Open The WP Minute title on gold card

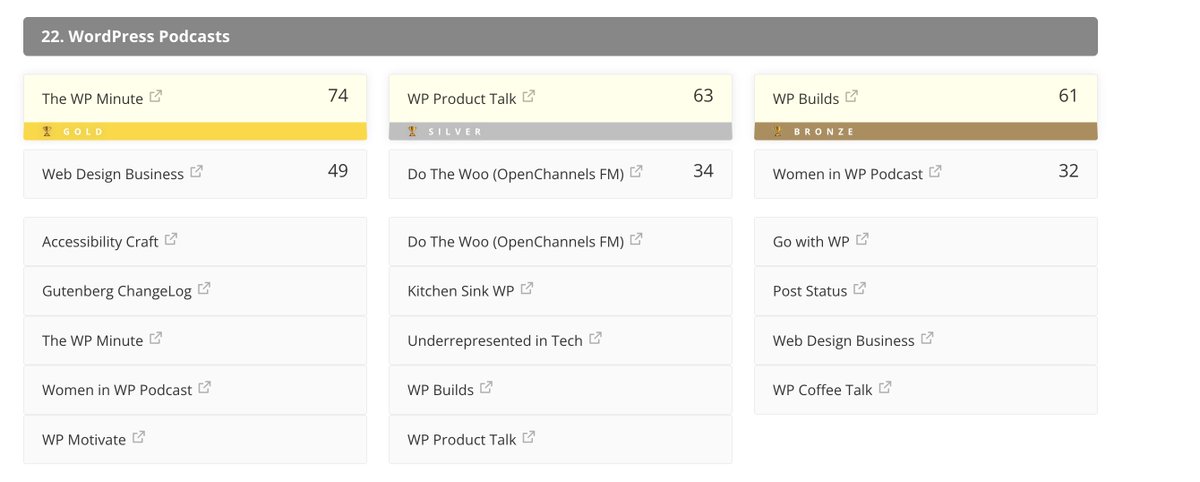pyautogui.click(x=92, y=99)
